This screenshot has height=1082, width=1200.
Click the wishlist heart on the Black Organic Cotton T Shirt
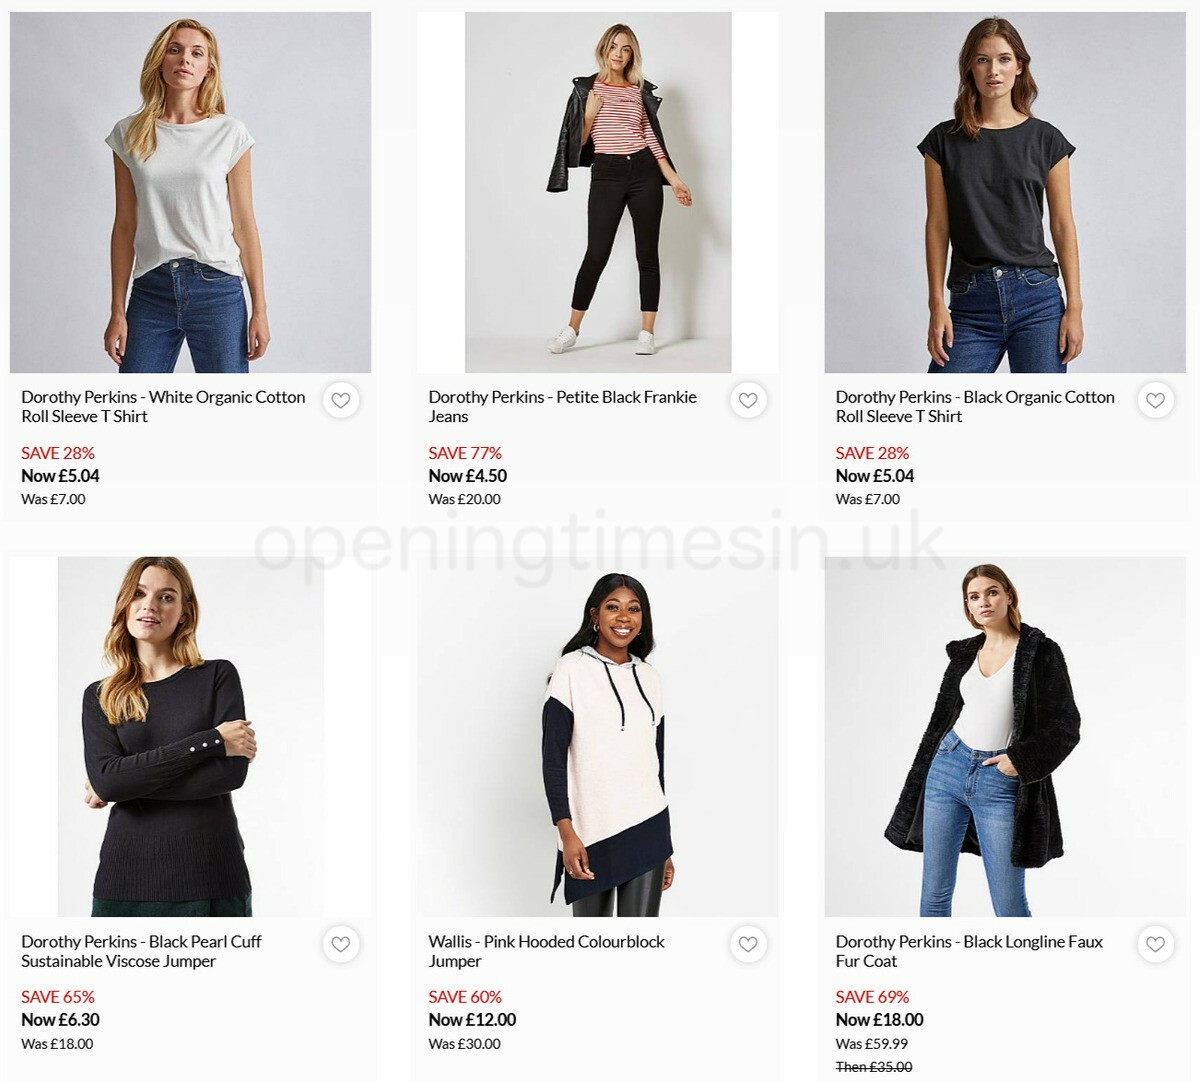click(1155, 400)
